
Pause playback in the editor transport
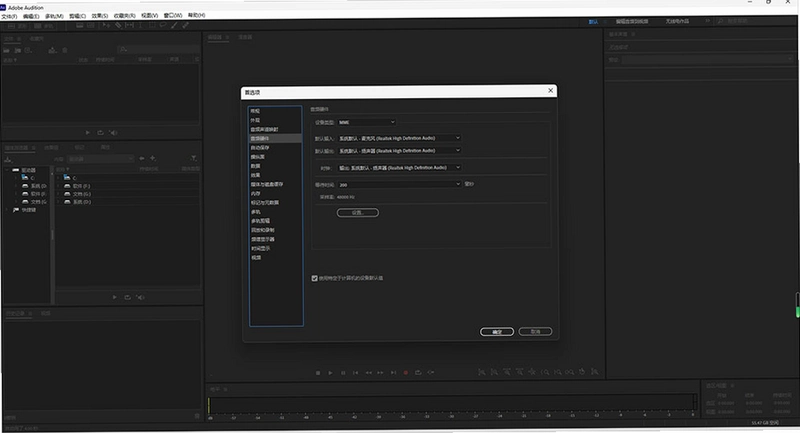click(x=343, y=373)
